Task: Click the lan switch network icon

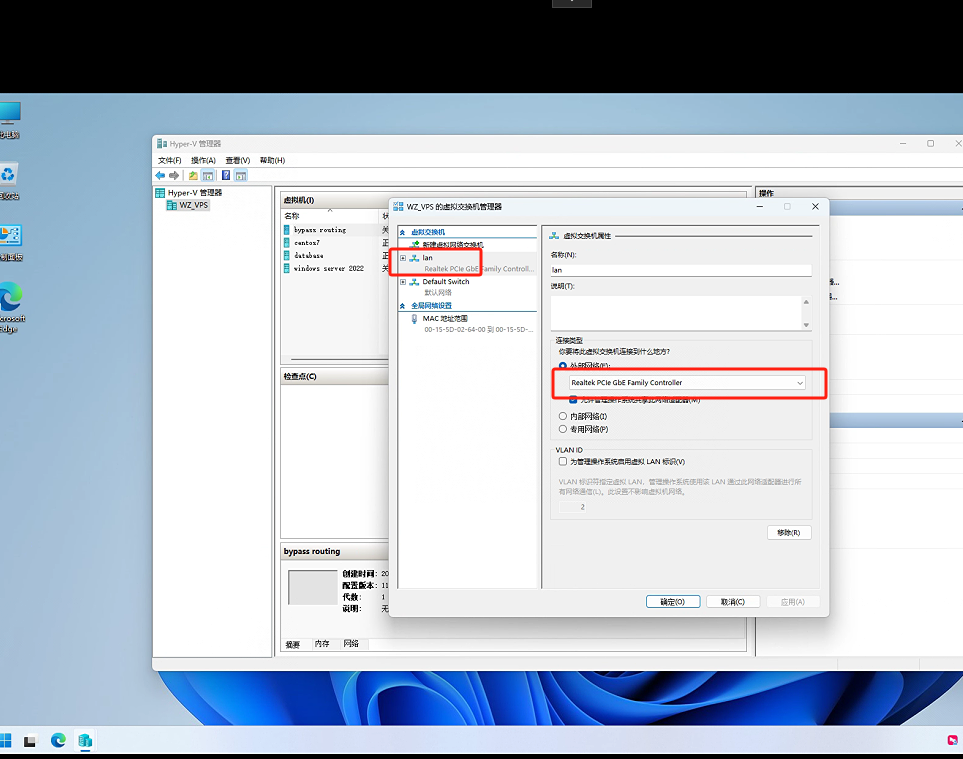Action: 415,258
